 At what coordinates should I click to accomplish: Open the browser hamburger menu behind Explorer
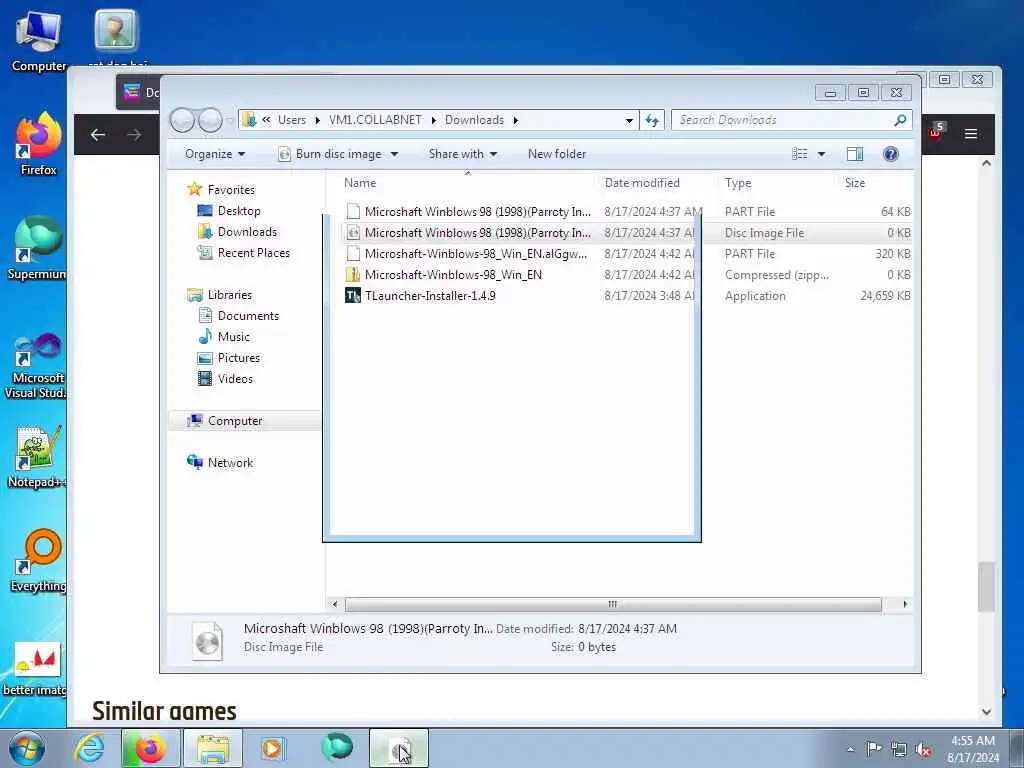(971, 134)
